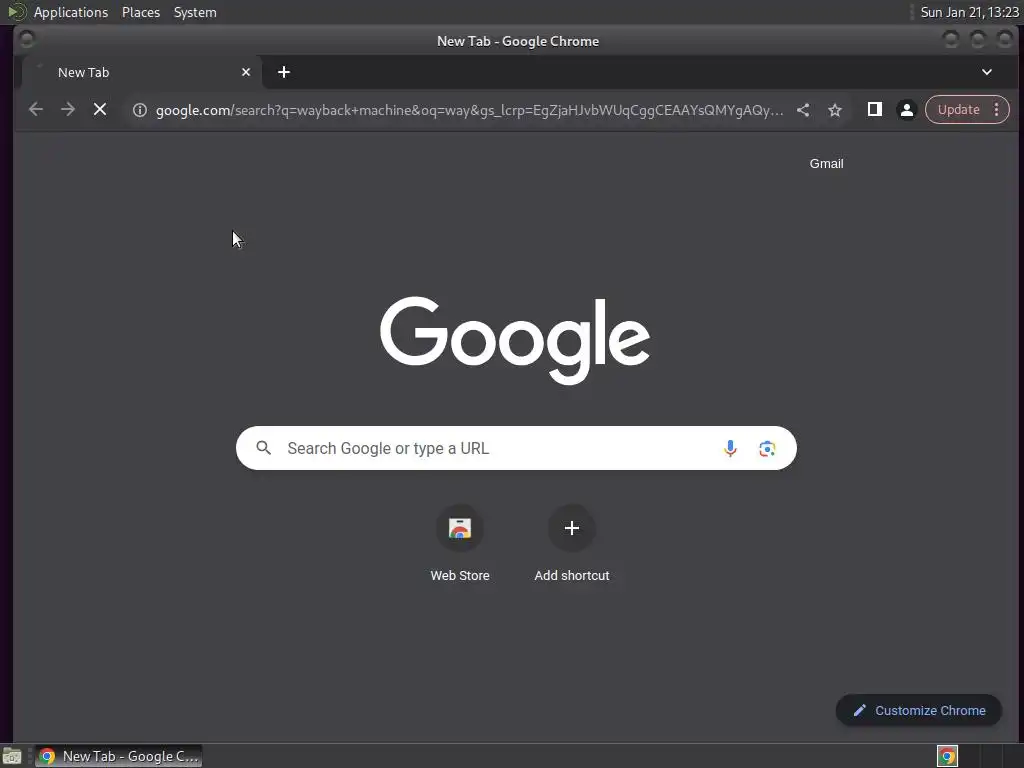Go forward with the forward arrow

(68, 110)
